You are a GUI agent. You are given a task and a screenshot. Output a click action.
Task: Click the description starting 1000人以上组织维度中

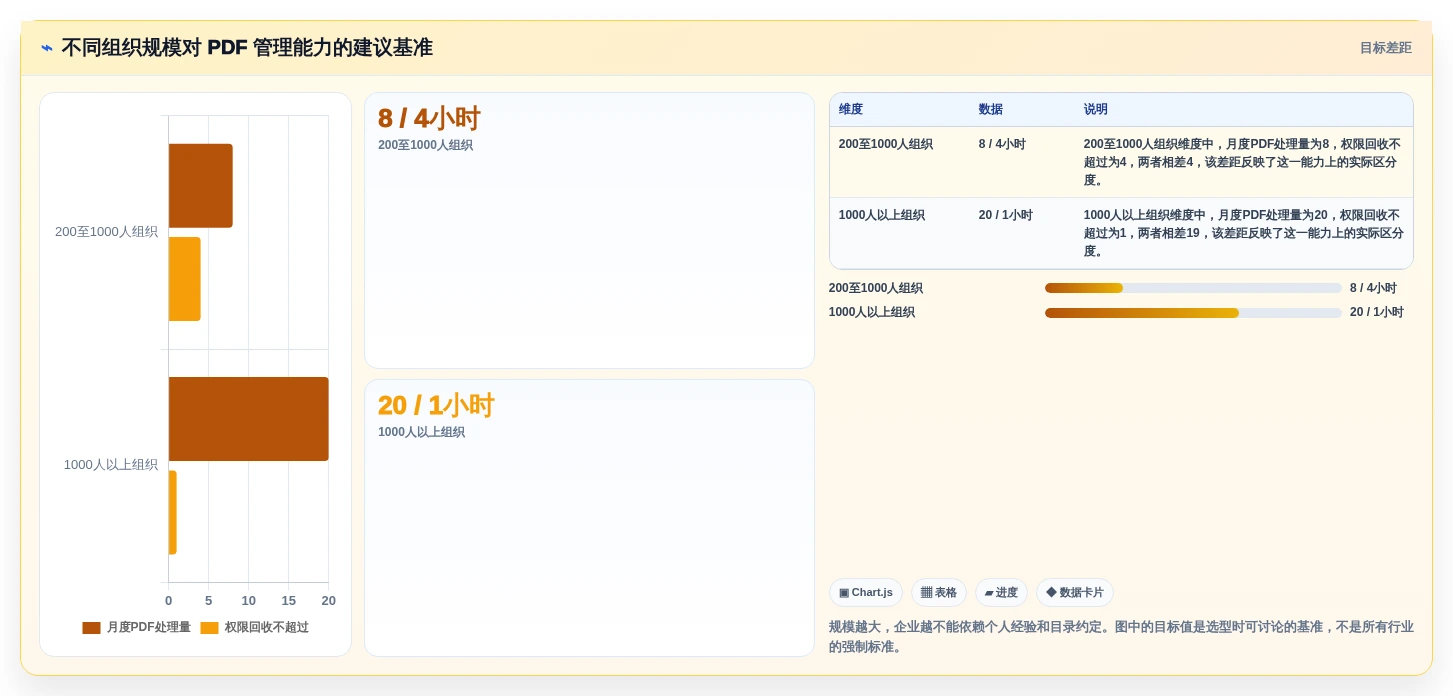coord(1243,233)
